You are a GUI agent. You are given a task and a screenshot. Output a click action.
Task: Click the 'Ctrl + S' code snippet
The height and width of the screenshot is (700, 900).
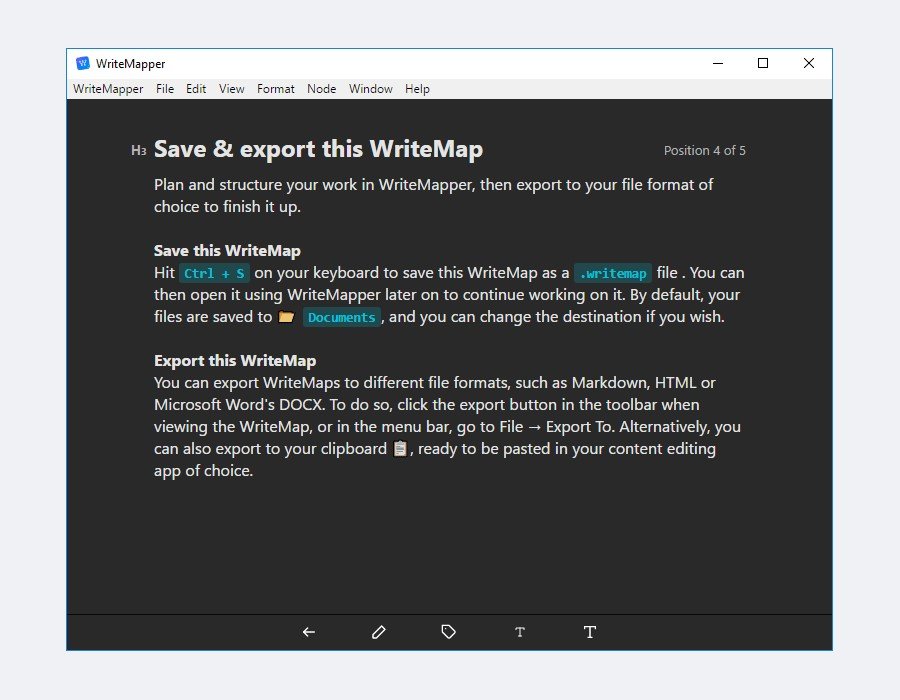[214, 273]
